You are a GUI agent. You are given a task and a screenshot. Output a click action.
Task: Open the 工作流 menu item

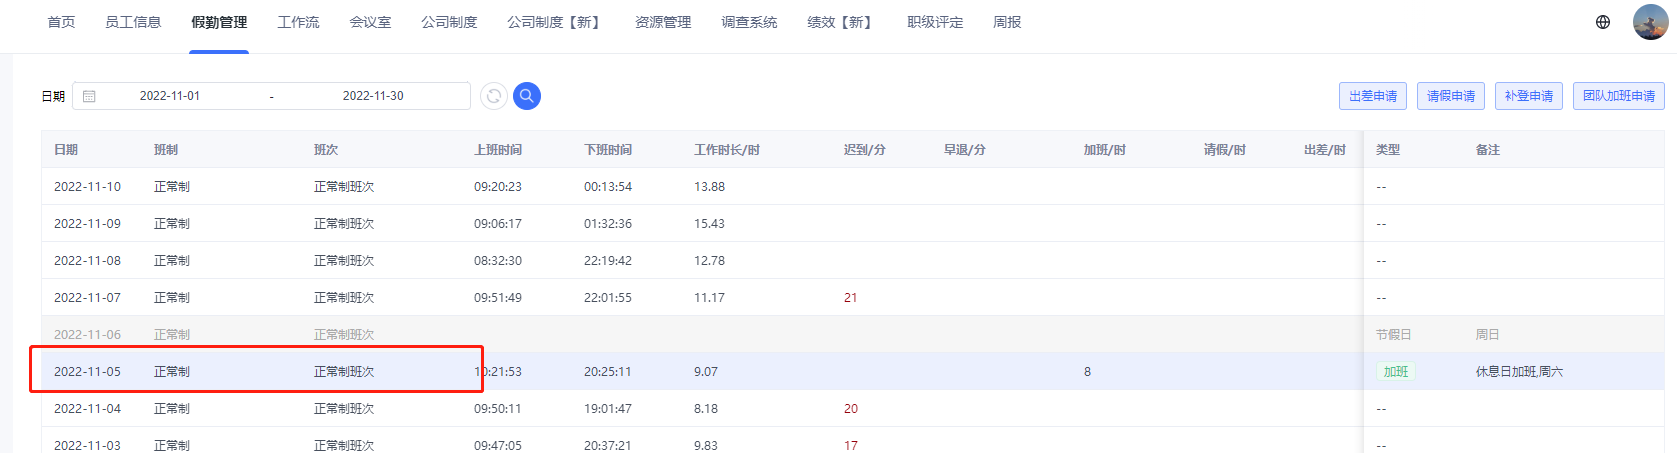[x=298, y=22]
